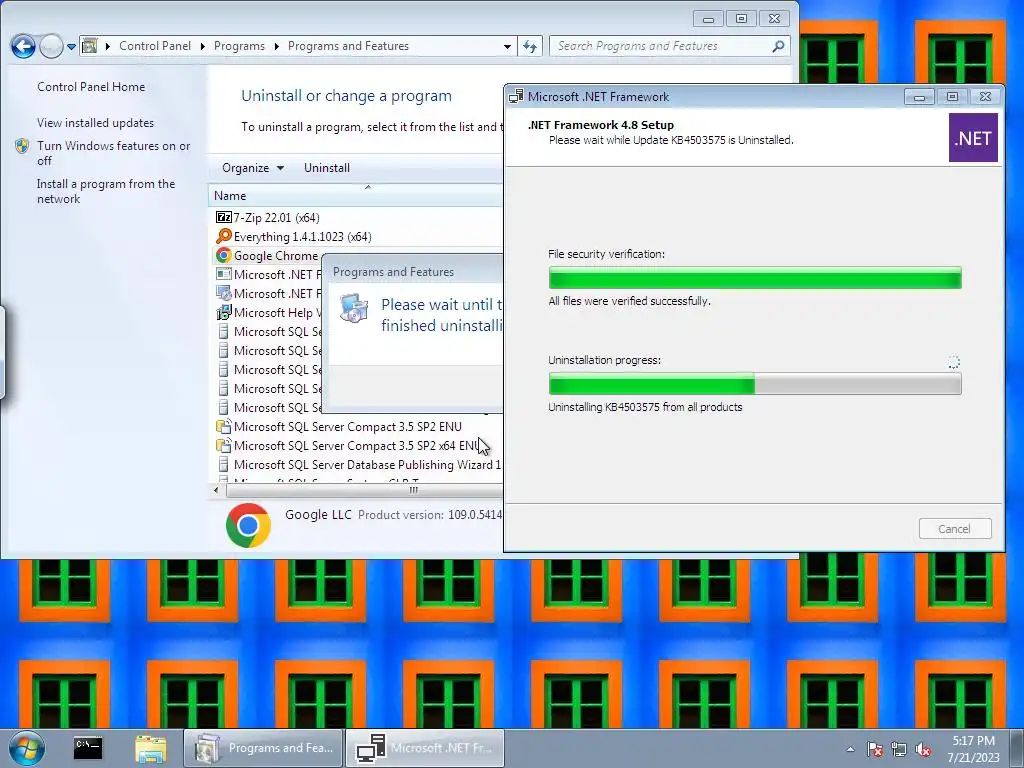Image resolution: width=1024 pixels, height=768 pixels.
Task: Show hidden tray icons arrow
Action: (x=850, y=749)
